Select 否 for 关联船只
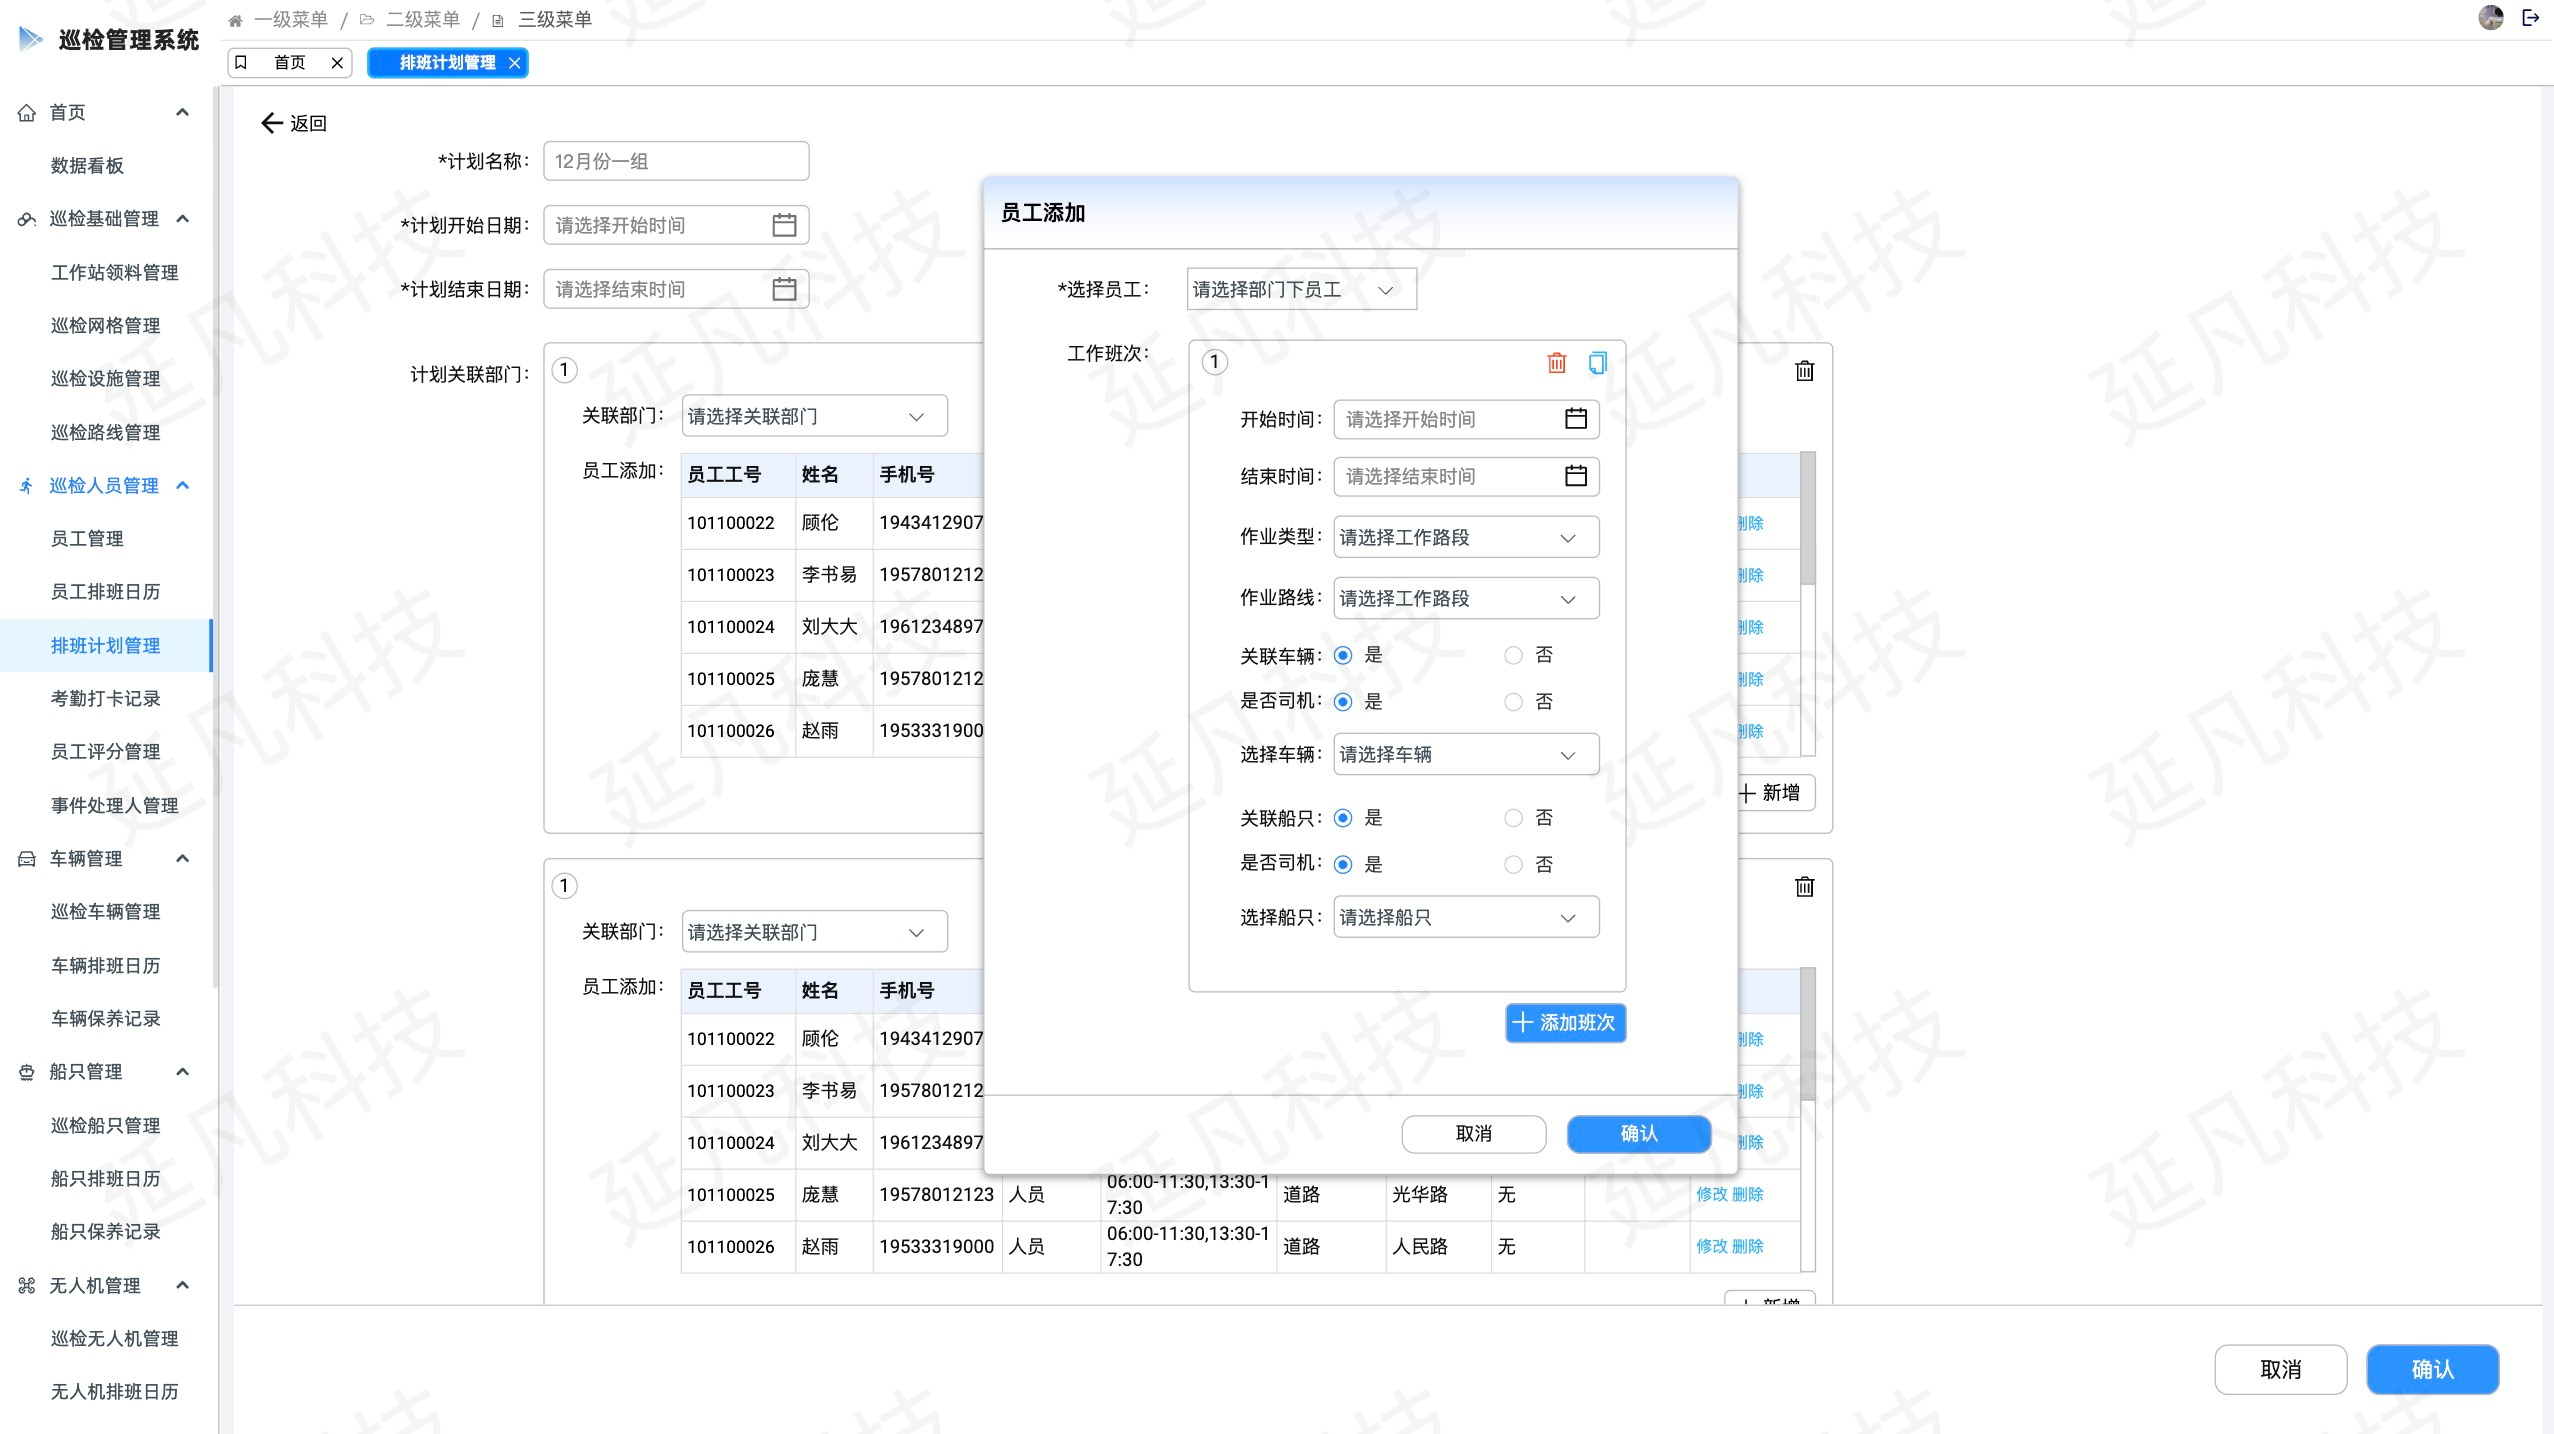Viewport: 2554px width, 1434px height. 1513,818
